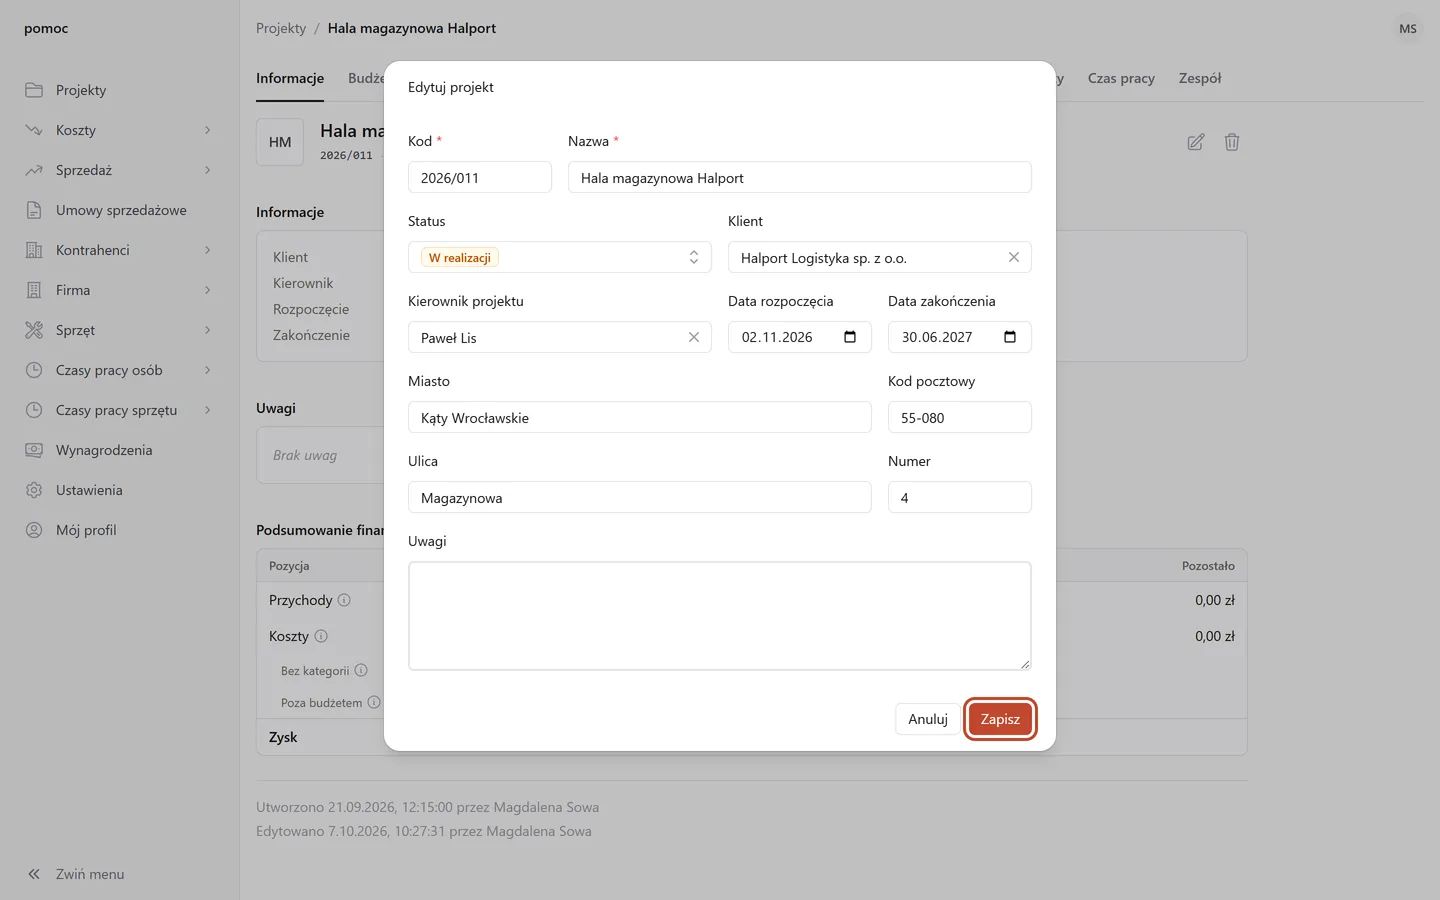This screenshot has height=900, width=1440.
Task: Collapse the sidebar with Zwiń menu
Action: [x=75, y=874]
